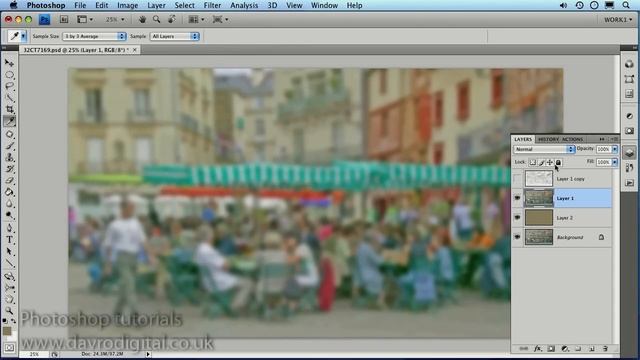Click the Rotate View tool in application bar
The width and height of the screenshot is (640, 360).
click(x=172, y=20)
